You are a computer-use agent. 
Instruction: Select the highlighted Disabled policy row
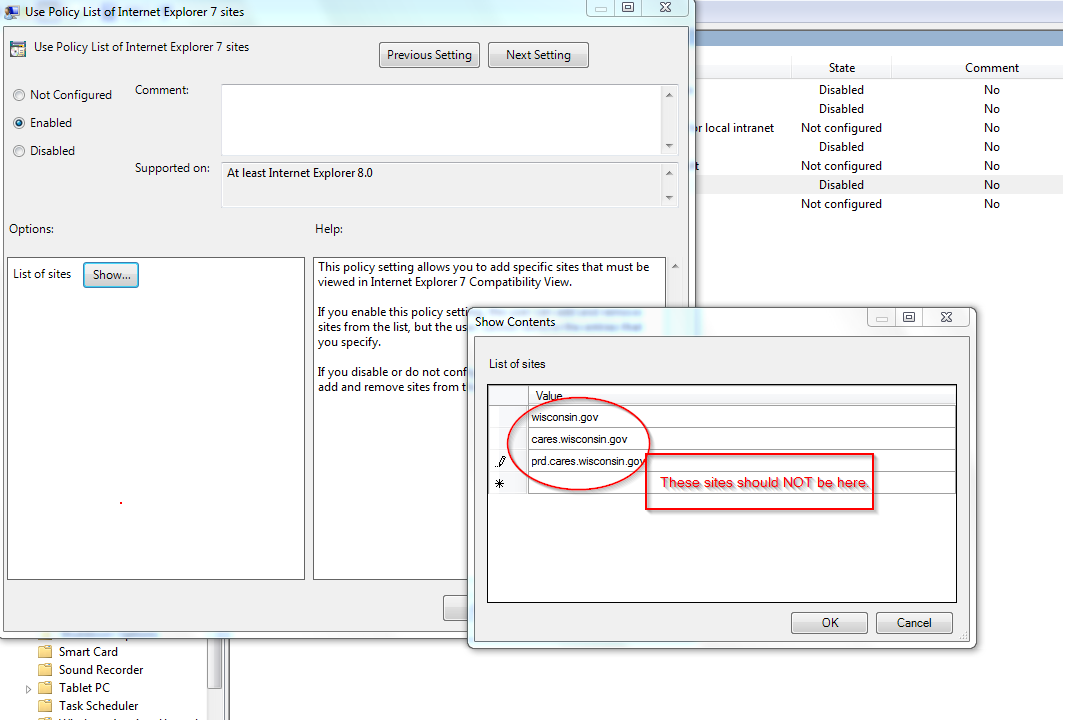point(878,185)
